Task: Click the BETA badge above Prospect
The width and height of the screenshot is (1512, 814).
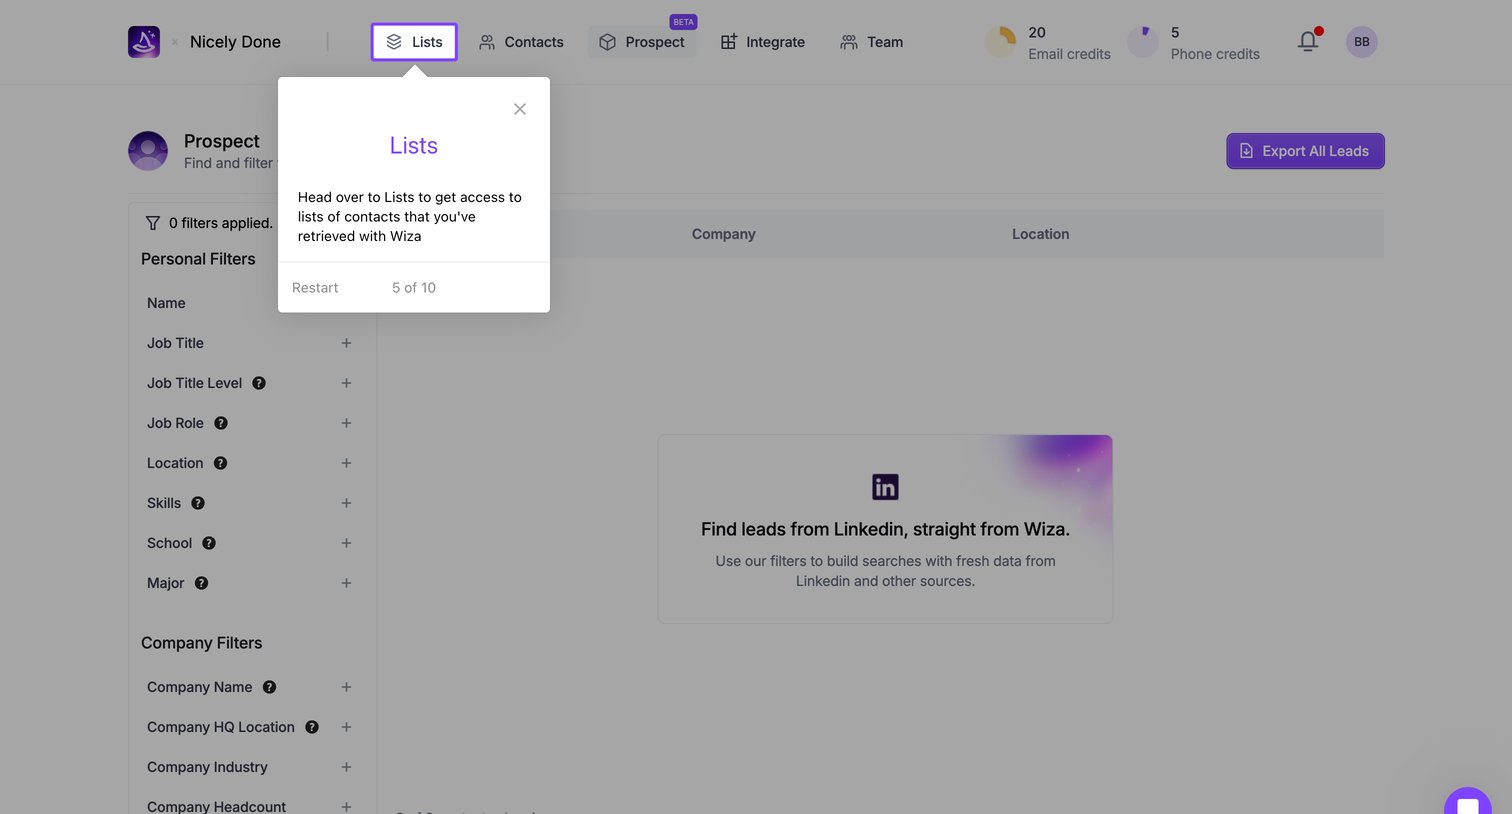Action: tap(684, 22)
